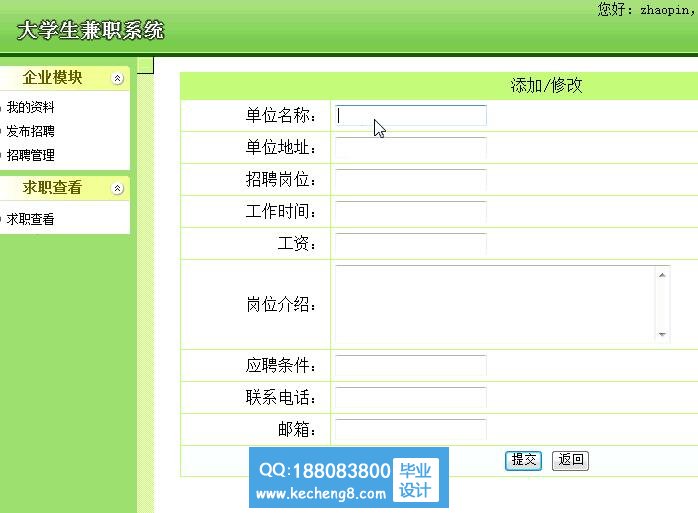Click the 返回 back button
This screenshot has width=698, height=513.
[x=570, y=460]
